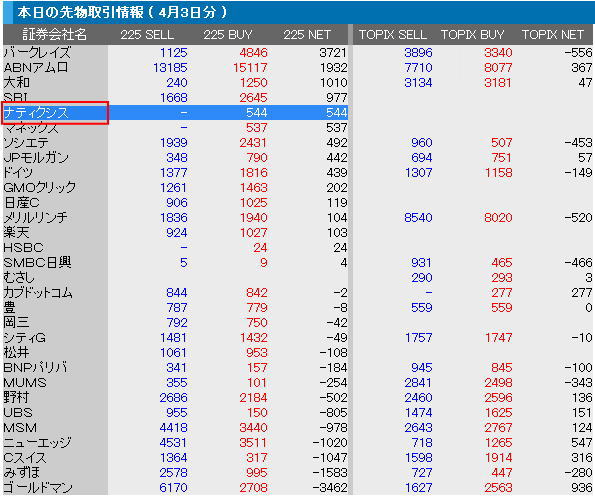Click Cスイス TOPIX BUY value 1914
Viewport: 595px width, 496px height.
tap(498, 458)
